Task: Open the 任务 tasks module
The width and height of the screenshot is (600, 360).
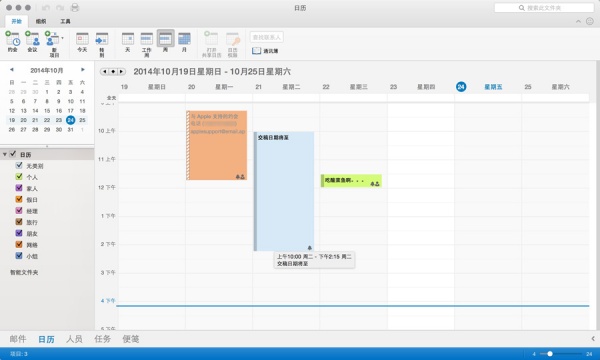Action: pos(103,339)
